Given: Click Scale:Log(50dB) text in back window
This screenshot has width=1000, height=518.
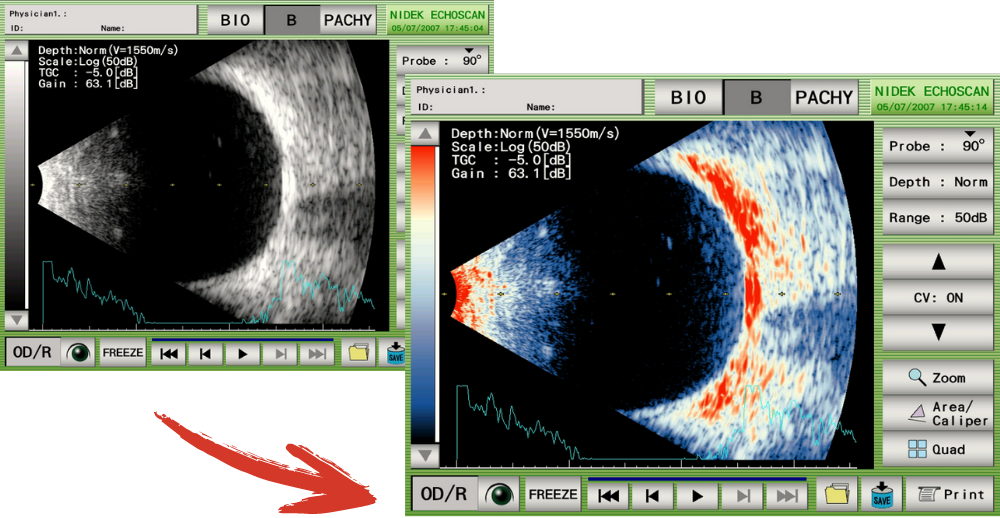Looking at the screenshot, I should coord(89,61).
